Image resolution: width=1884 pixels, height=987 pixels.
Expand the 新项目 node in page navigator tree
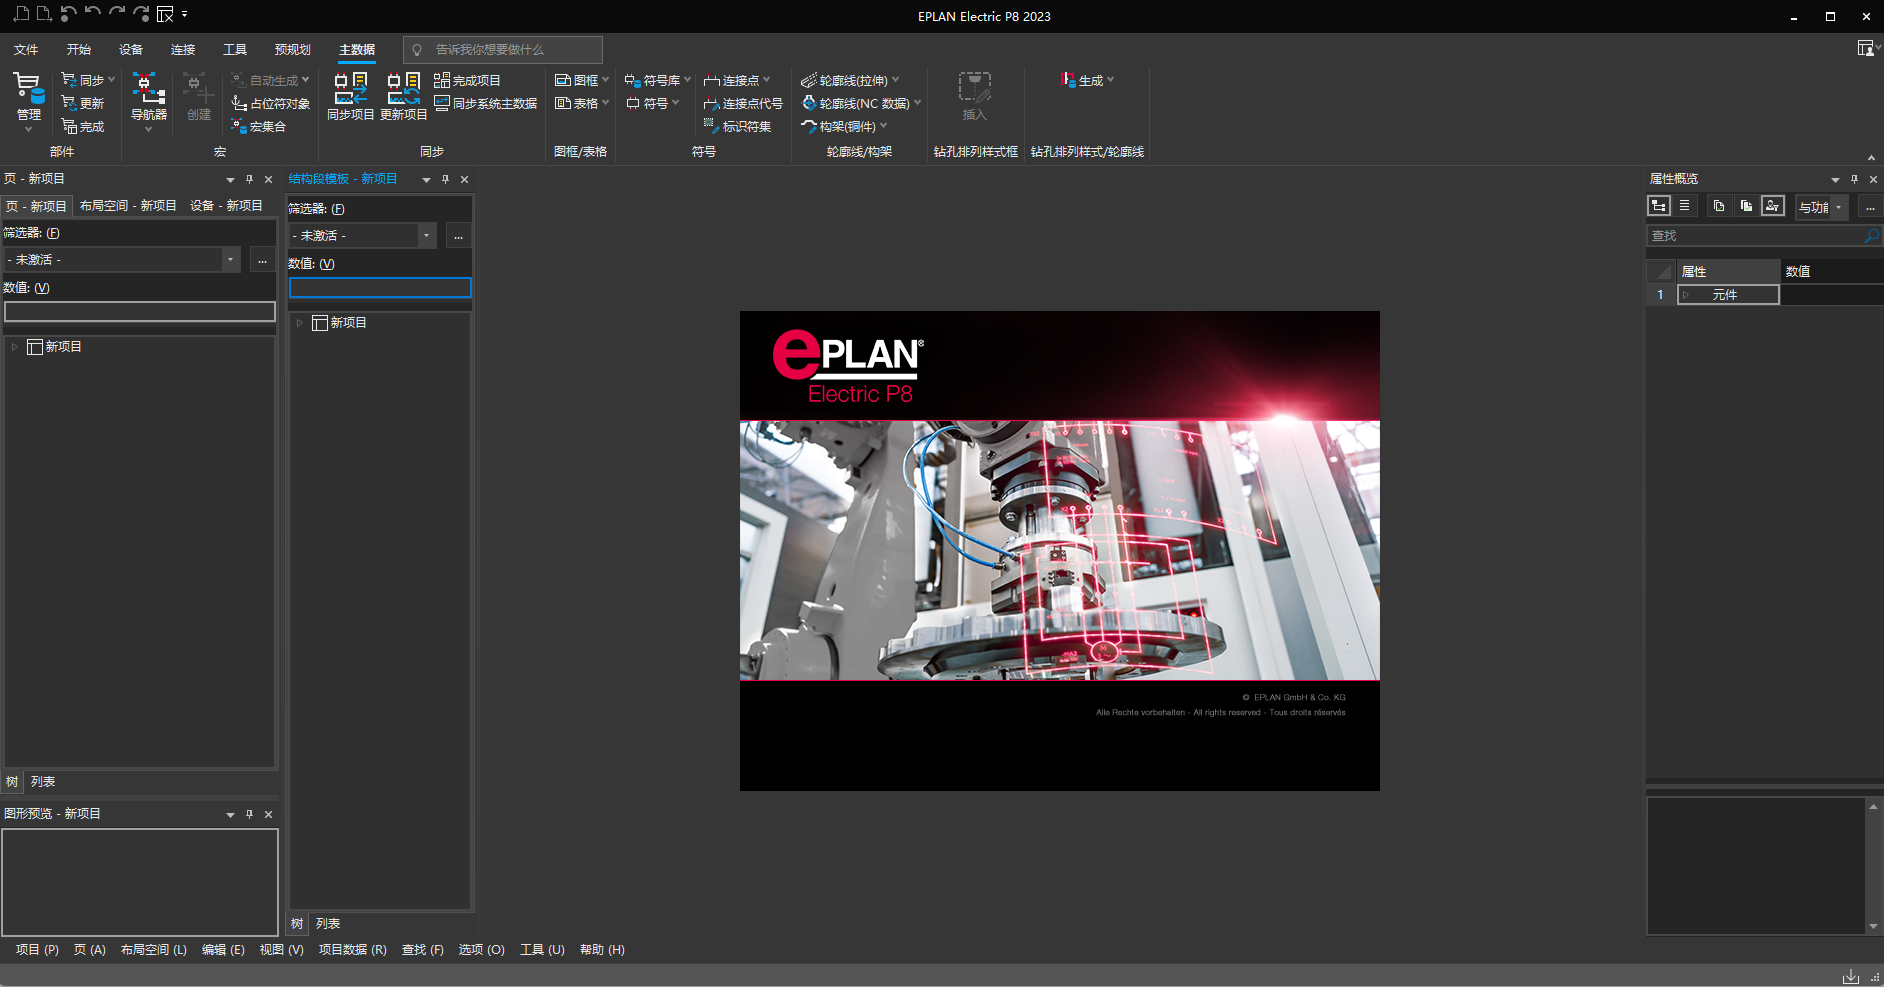[x=14, y=347]
